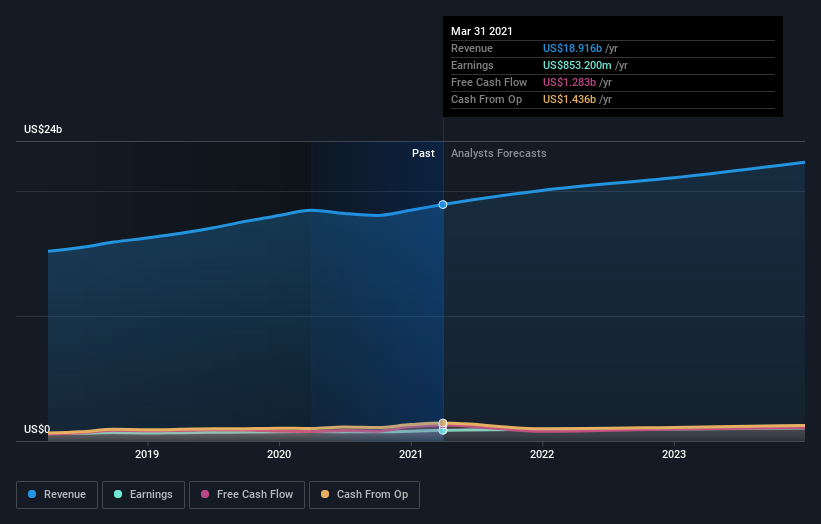The width and height of the screenshot is (821, 524).
Task: Toggle the Free Cash Flow legend button
Action: [x=247, y=495]
